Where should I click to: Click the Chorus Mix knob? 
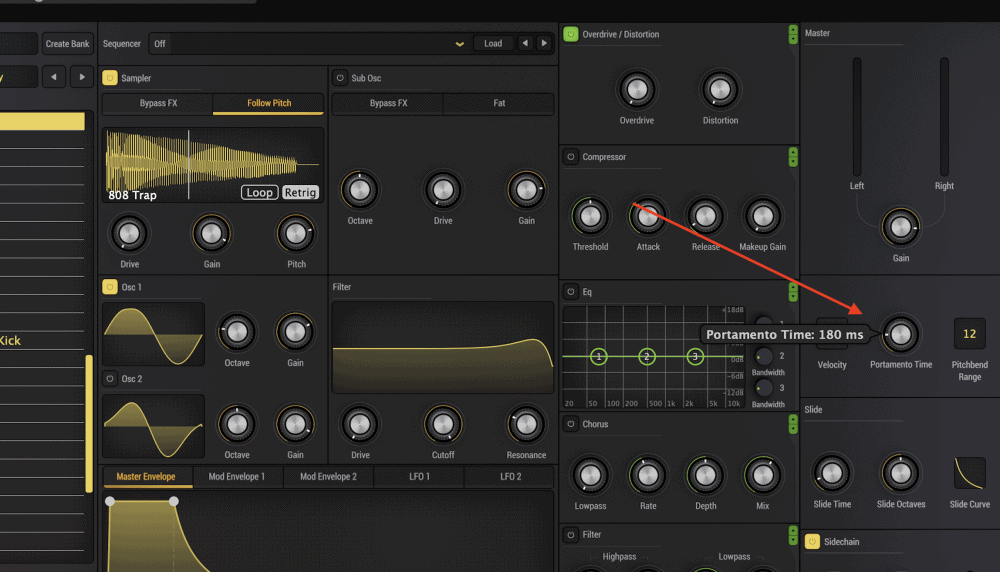tap(763, 475)
